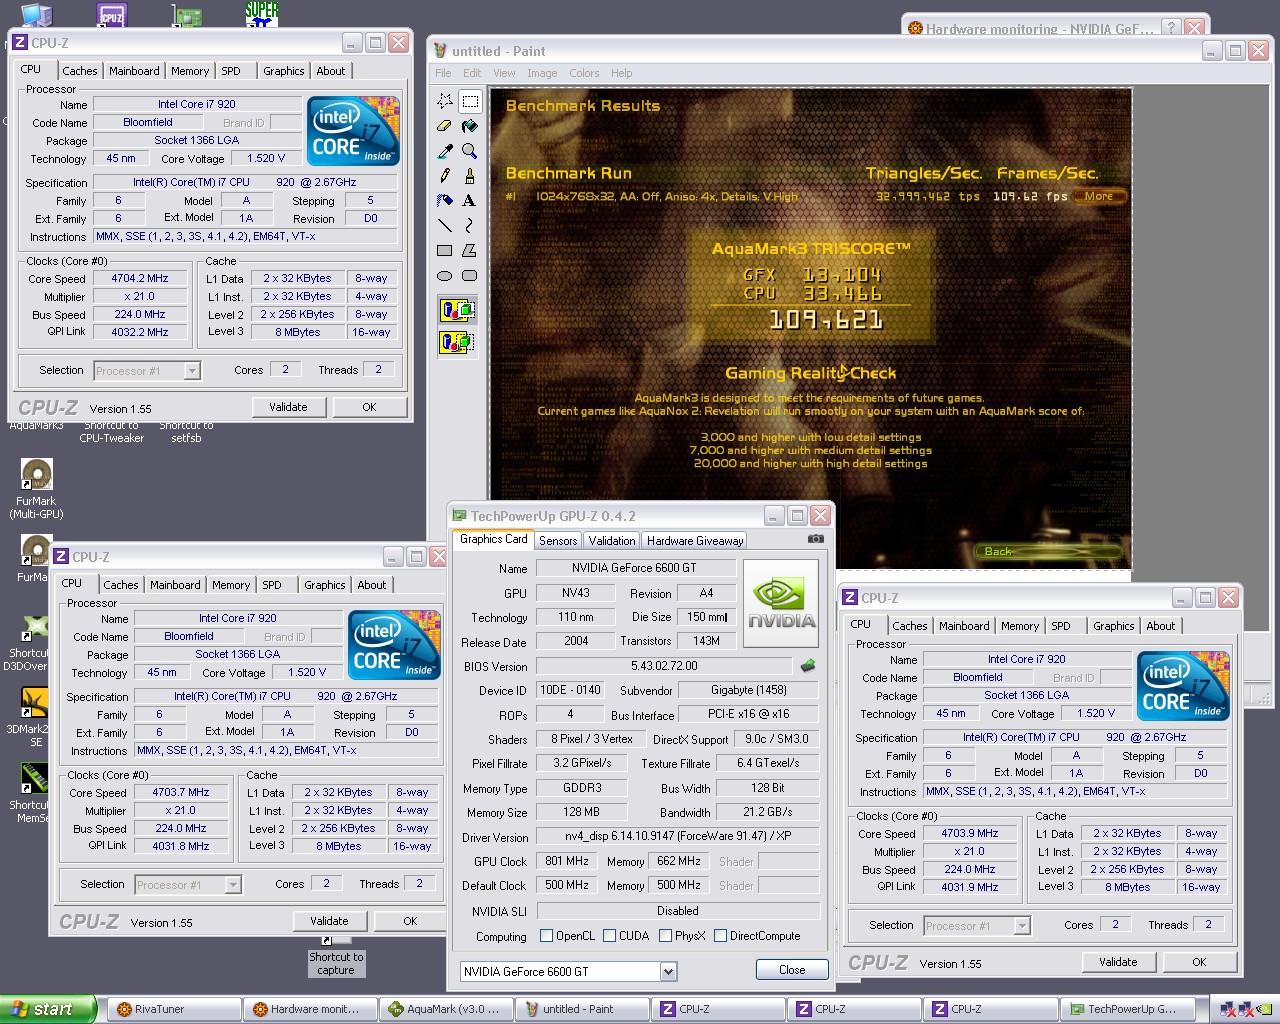
Task: Choose the Fill With Color bucket tool
Action: (x=470, y=126)
